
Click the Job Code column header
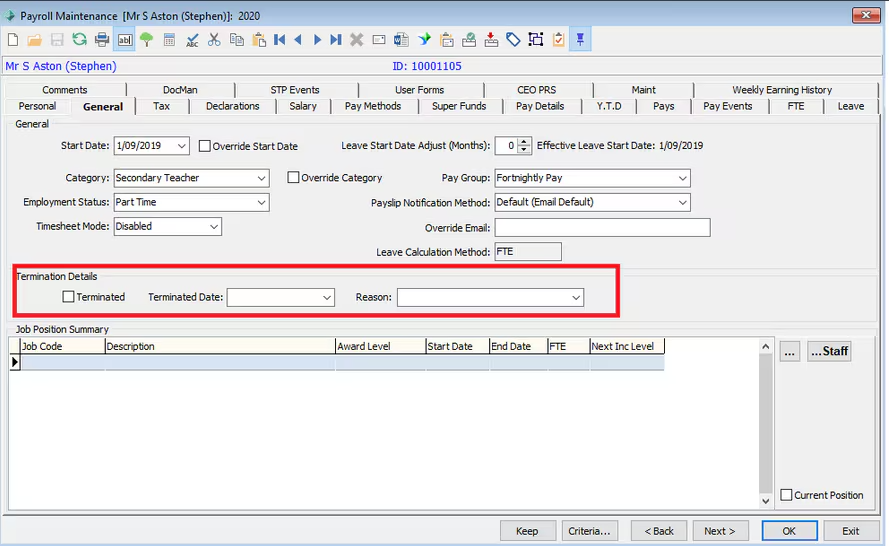click(x=62, y=346)
